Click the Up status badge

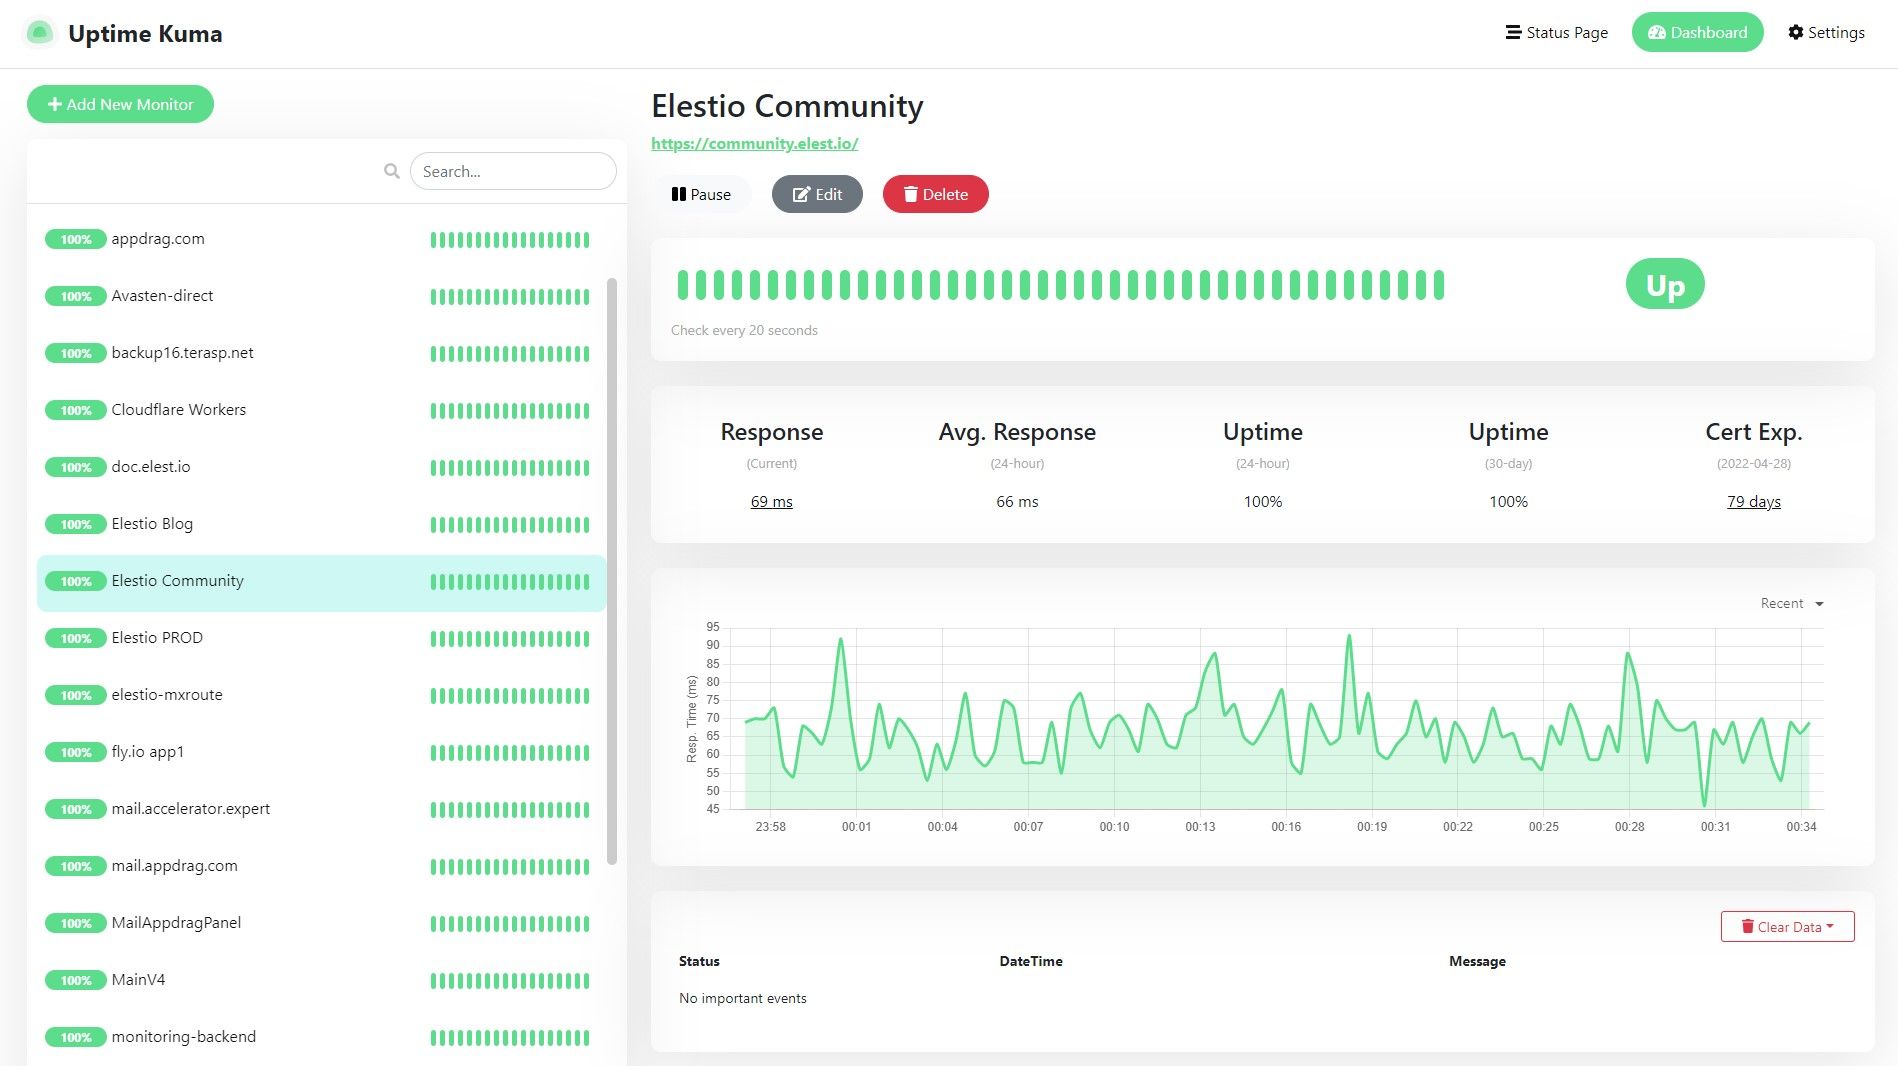1664,285
